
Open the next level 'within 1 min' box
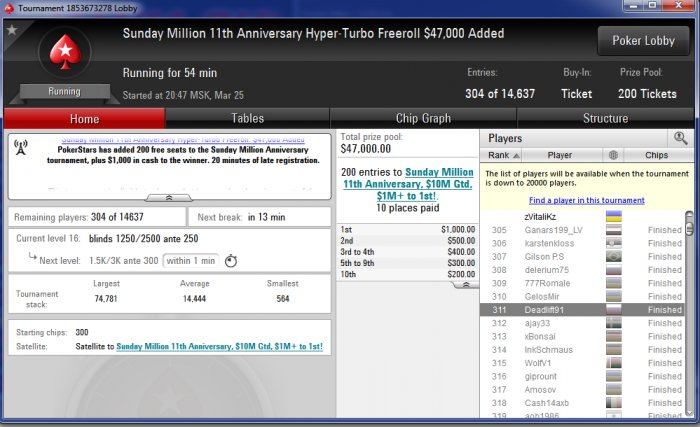(191, 260)
